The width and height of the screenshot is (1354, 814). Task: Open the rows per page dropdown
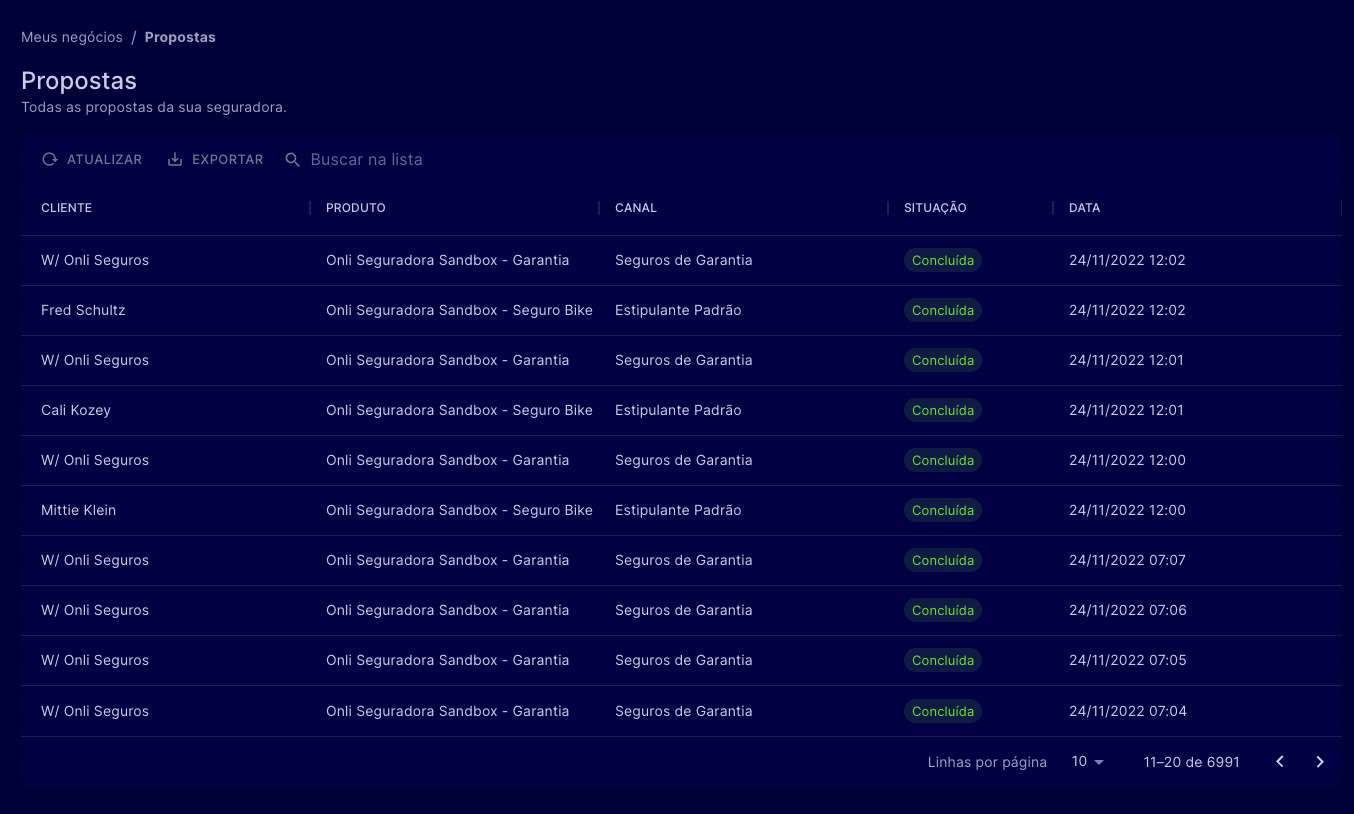coord(1087,762)
